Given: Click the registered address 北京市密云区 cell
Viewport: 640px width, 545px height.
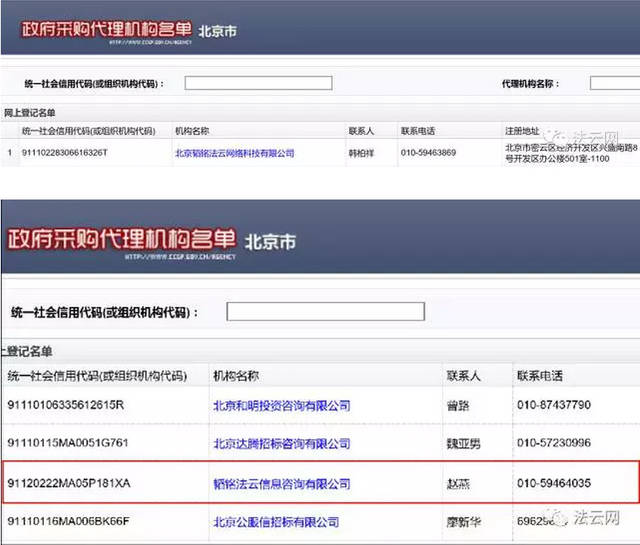Looking at the screenshot, I should (x=571, y=153).
